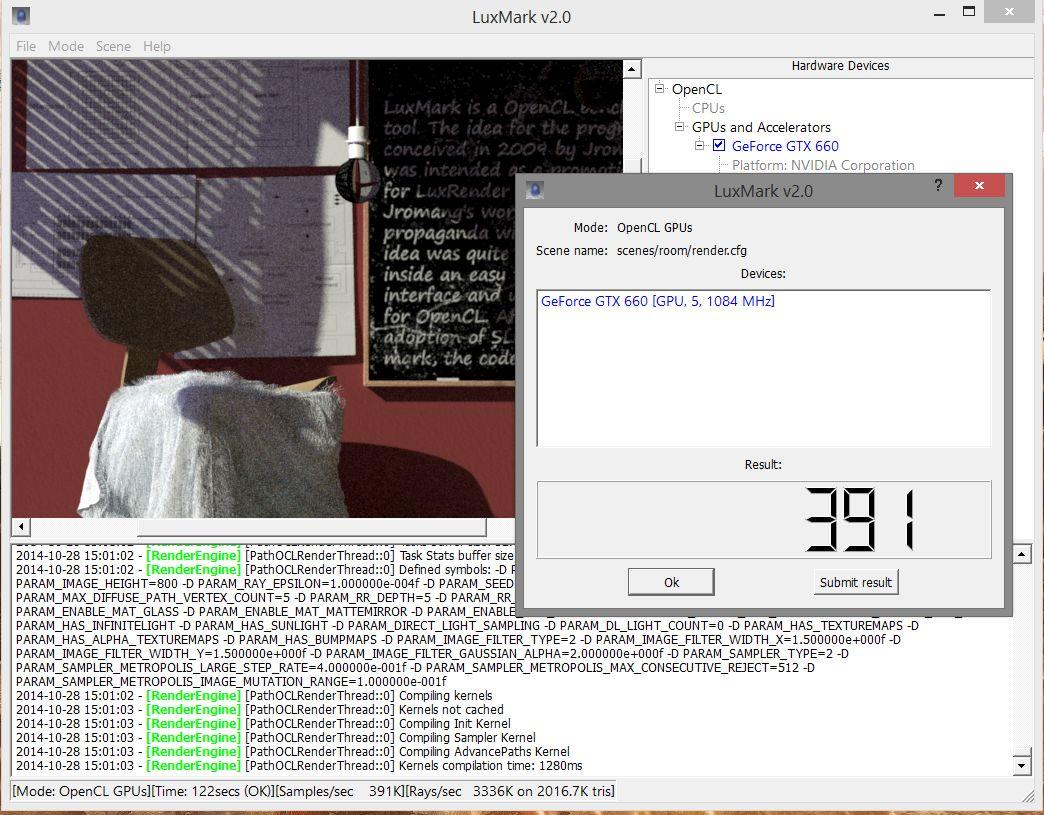This screenshot has height=815, width=1044.
Task: Click the 391 result display
Action: point(764,519)
